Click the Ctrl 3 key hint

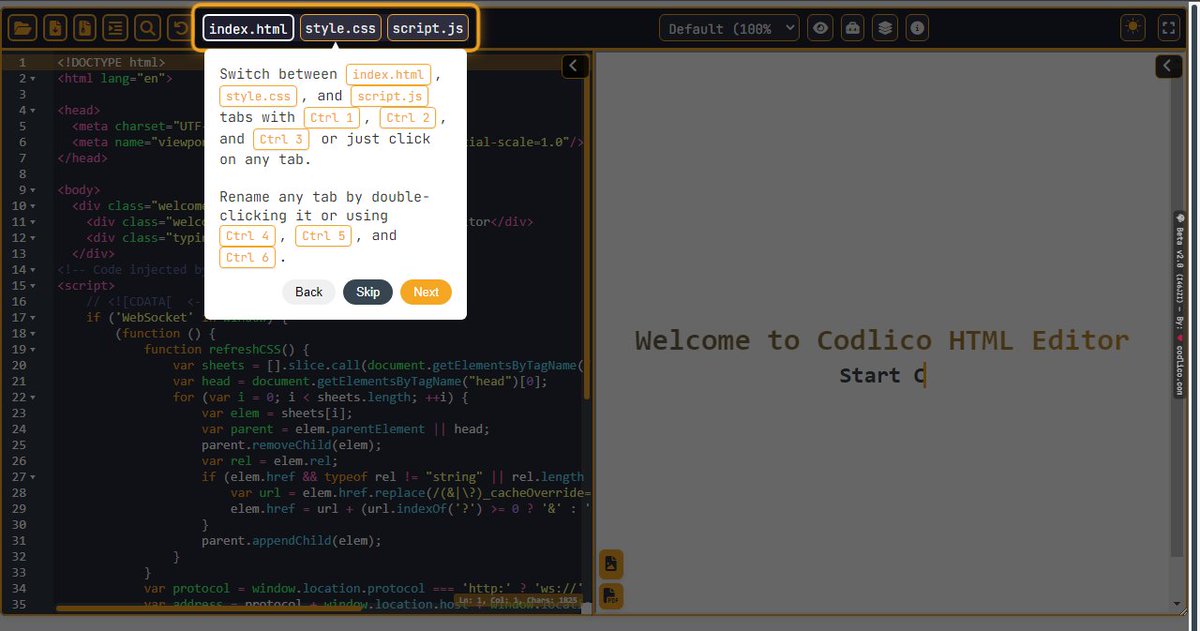click(x=281, y=140)
